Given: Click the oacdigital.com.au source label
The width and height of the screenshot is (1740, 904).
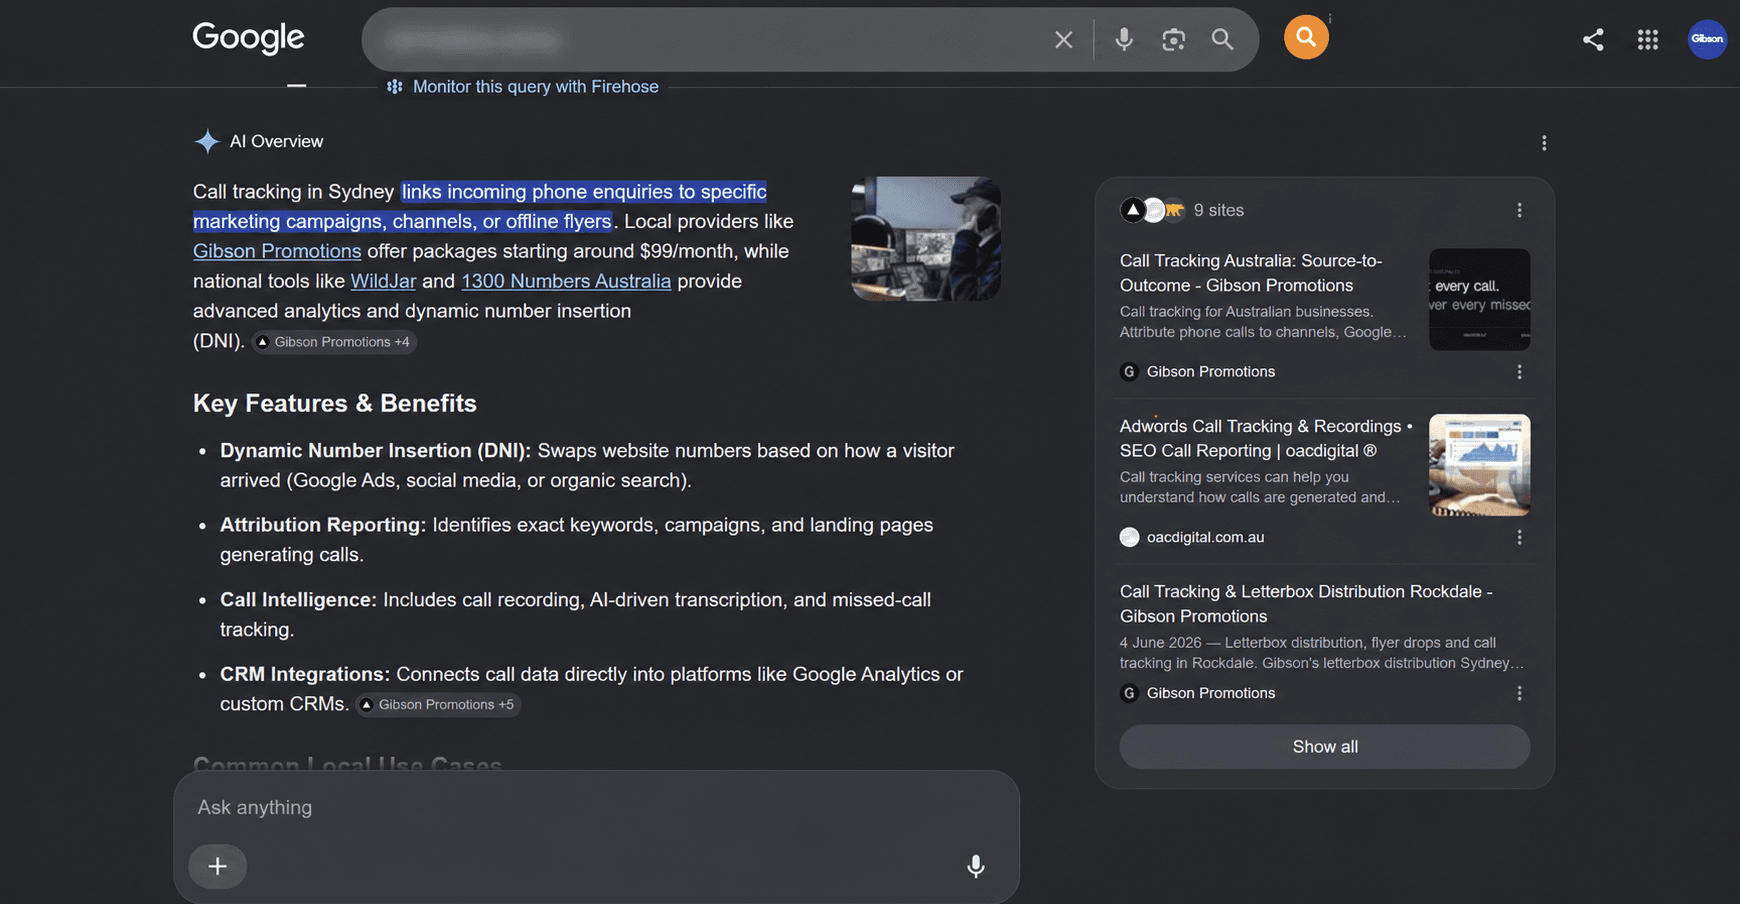Looking at the screenshot, I should click(x=1205, y=537).
